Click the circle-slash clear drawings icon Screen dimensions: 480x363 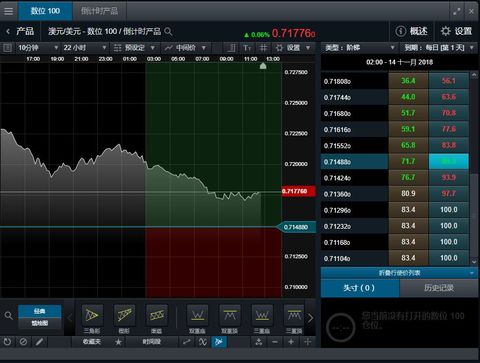pos(23,342)
